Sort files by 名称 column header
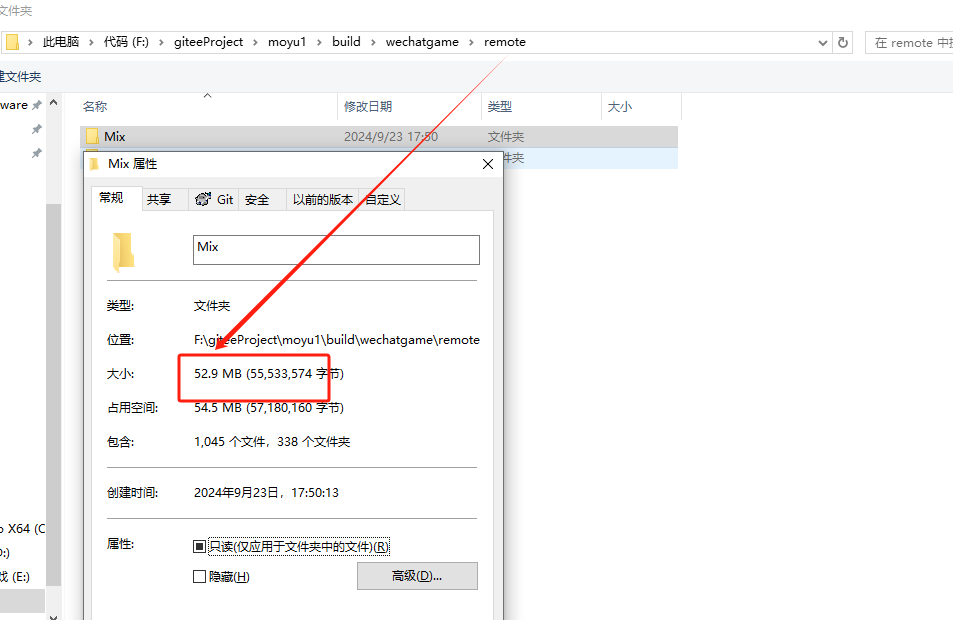Screen dimensions: 953x620 click(95, 106)
